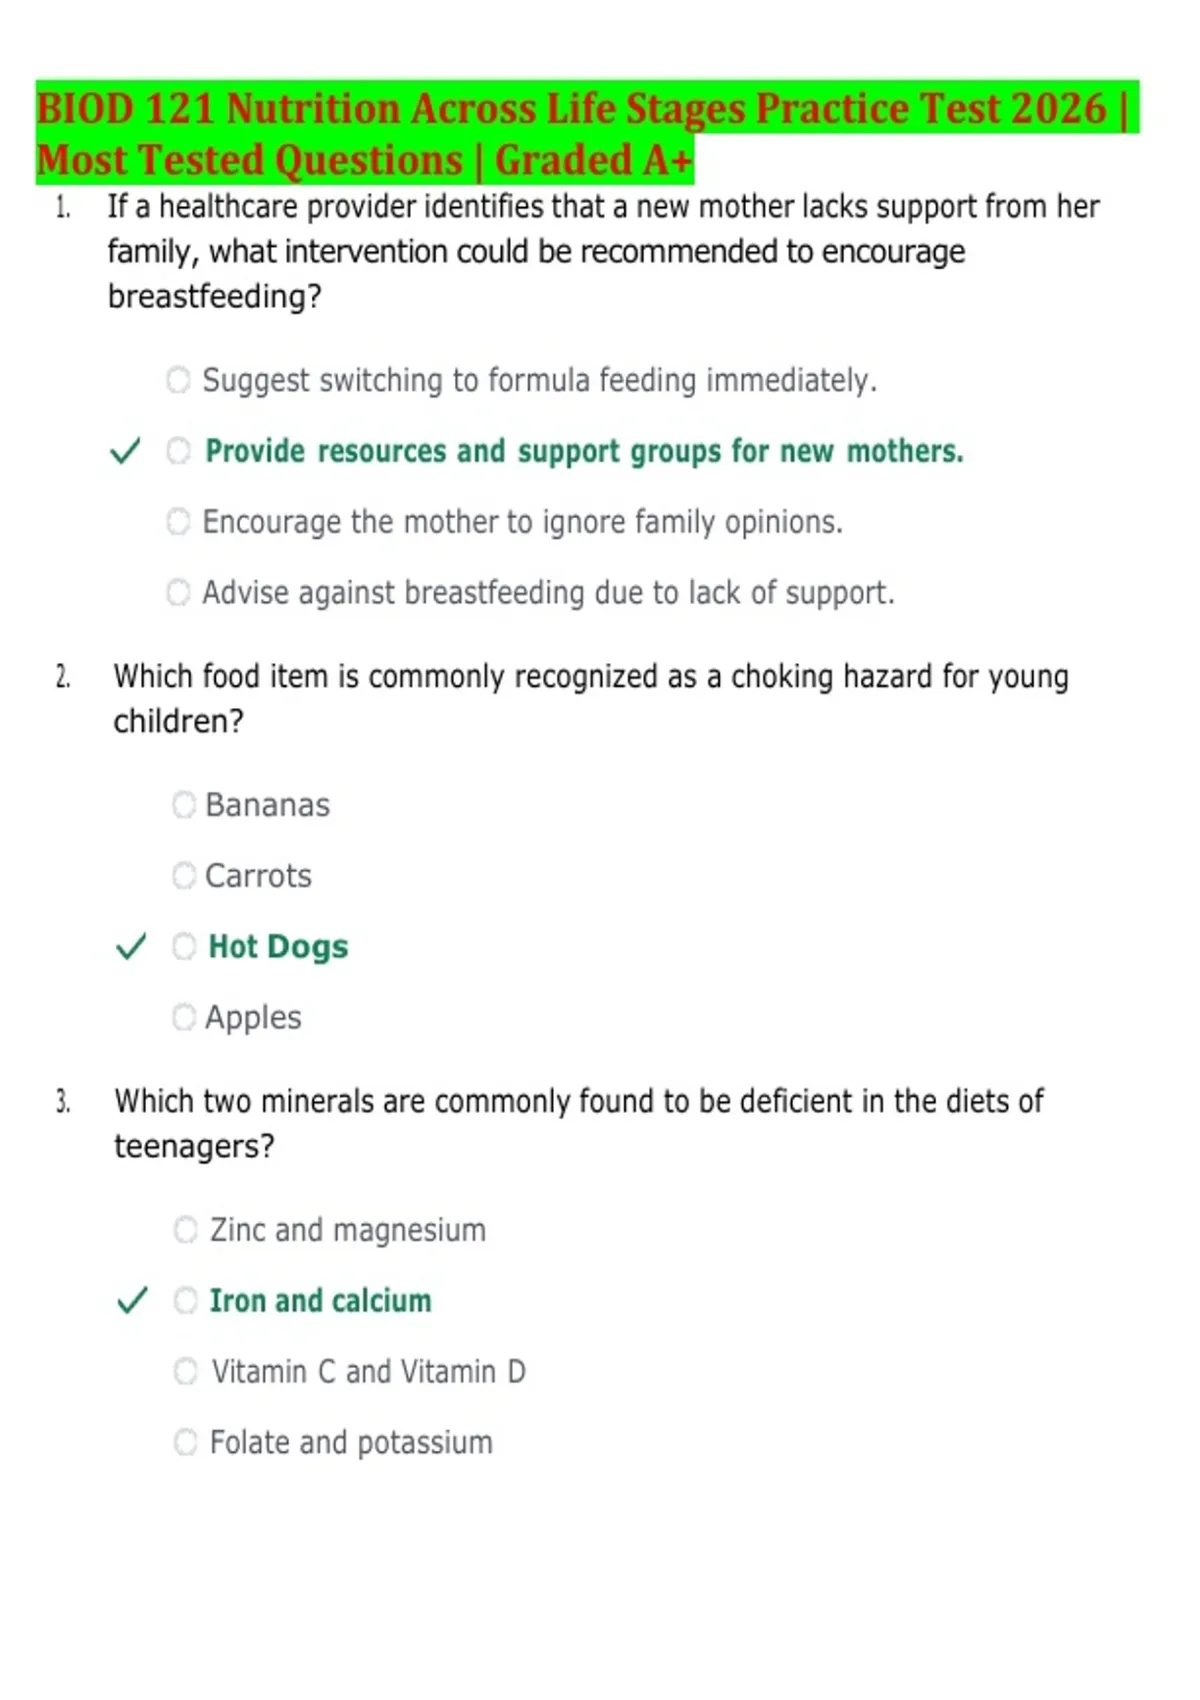This screenshot has height=1700, width=1200.
Task: Click the highlighted BIOD 121 title heading
Action: [x=587, y=134]
